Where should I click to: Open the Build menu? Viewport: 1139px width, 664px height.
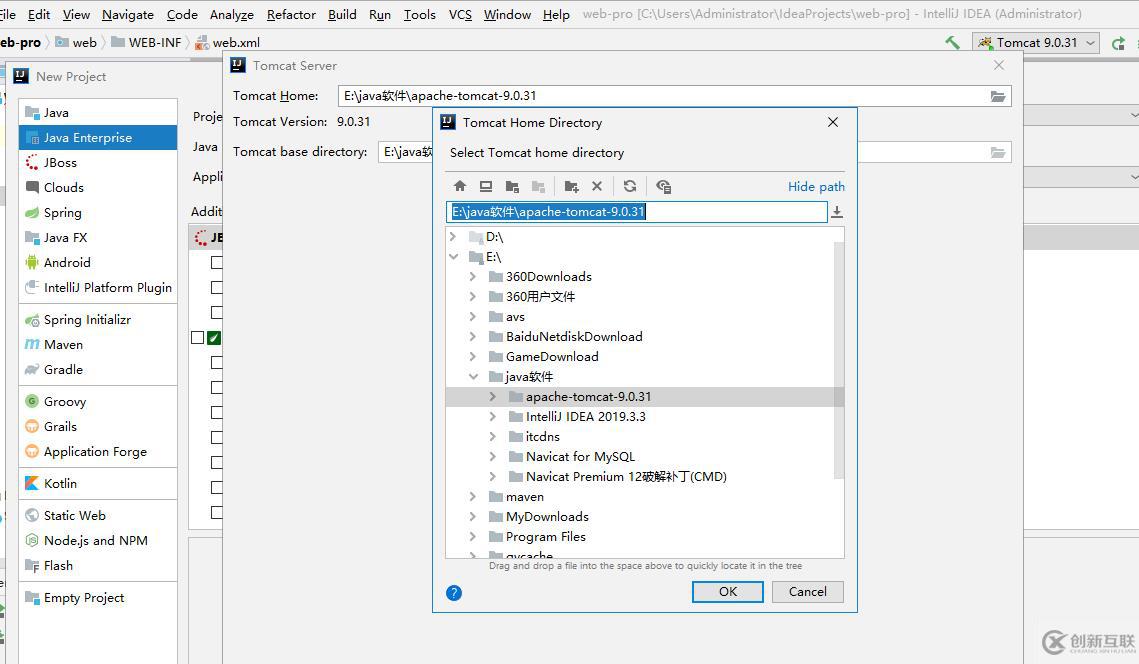coord(342,15)
